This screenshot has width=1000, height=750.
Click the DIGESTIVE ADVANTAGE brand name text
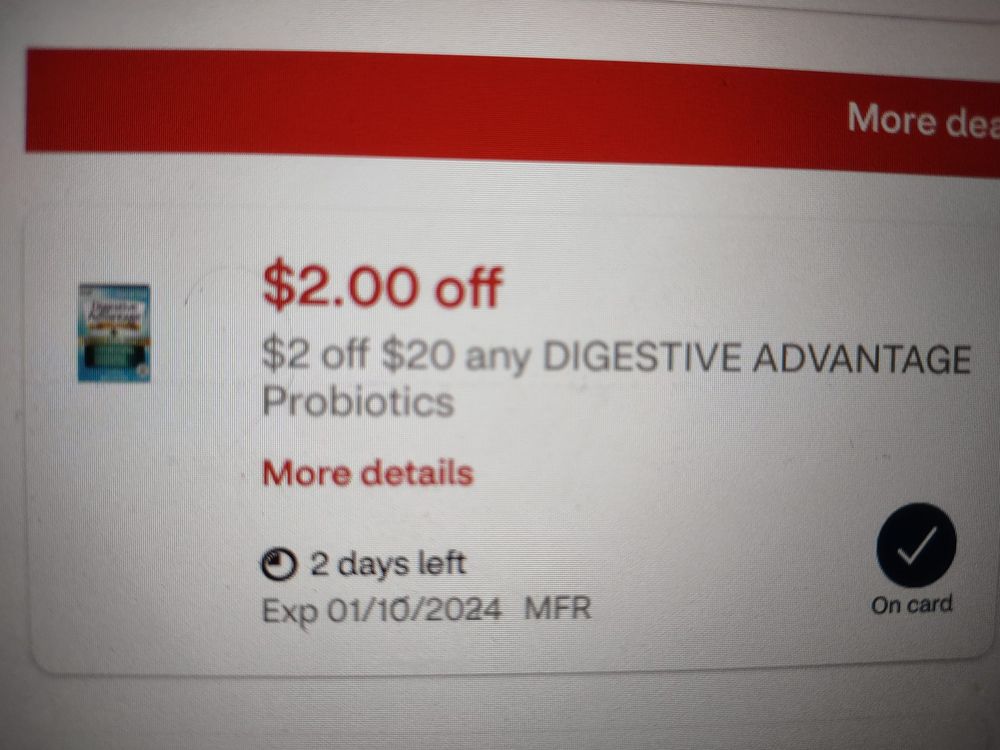tap(757, 358)
